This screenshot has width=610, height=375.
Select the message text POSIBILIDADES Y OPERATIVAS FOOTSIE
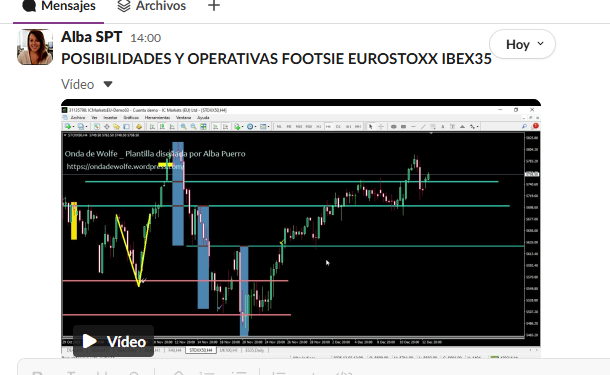203,59
